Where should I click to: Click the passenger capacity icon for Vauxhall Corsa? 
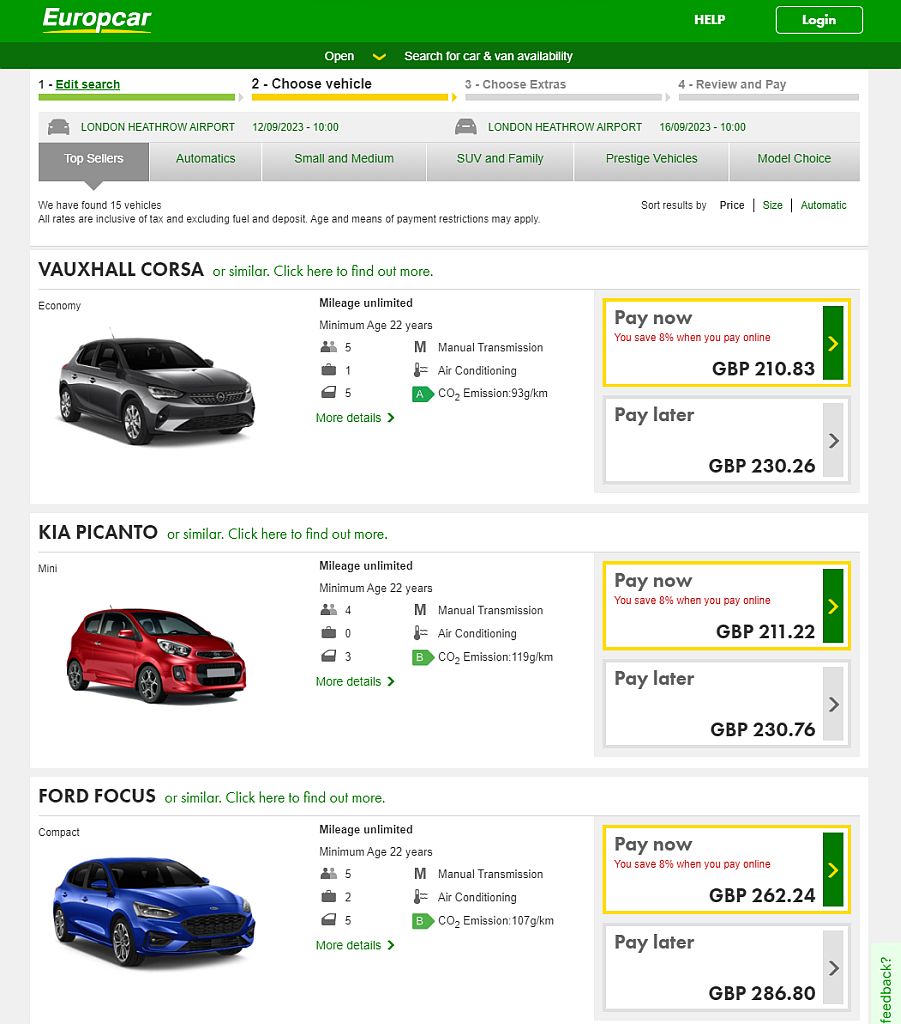tap(330, 347)
